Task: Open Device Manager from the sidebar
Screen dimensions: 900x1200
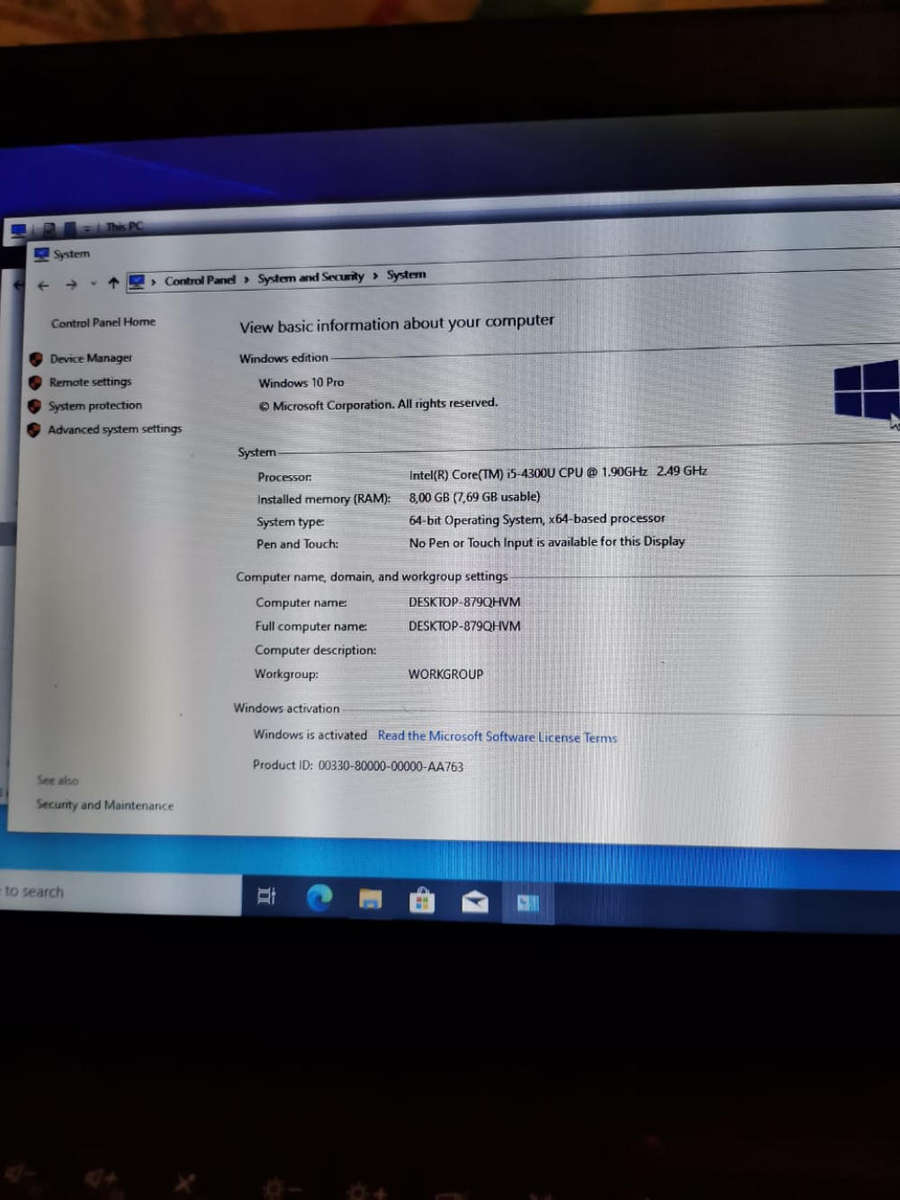Action: coord(91,357)
